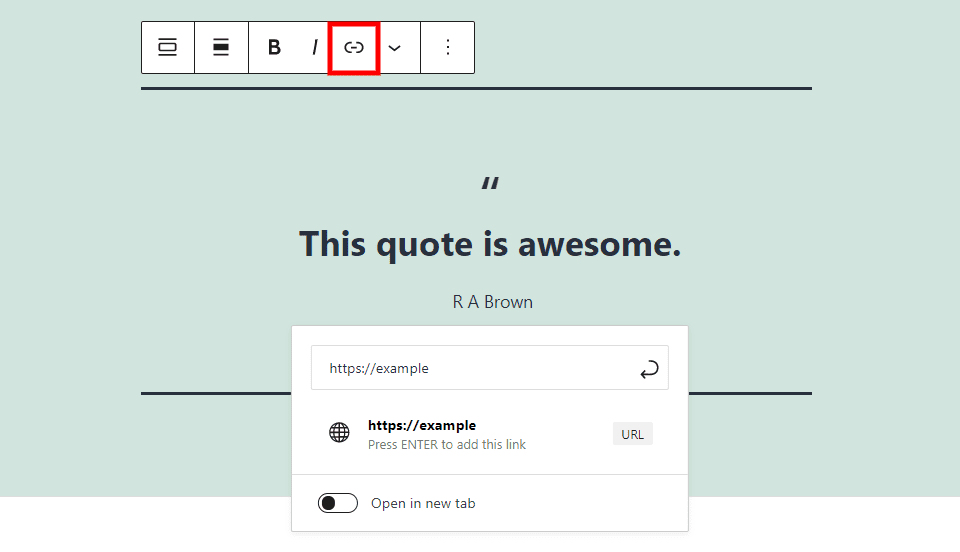
Task: Click the 'This quote is awesome.' text
Action: (x=490, y=244)
